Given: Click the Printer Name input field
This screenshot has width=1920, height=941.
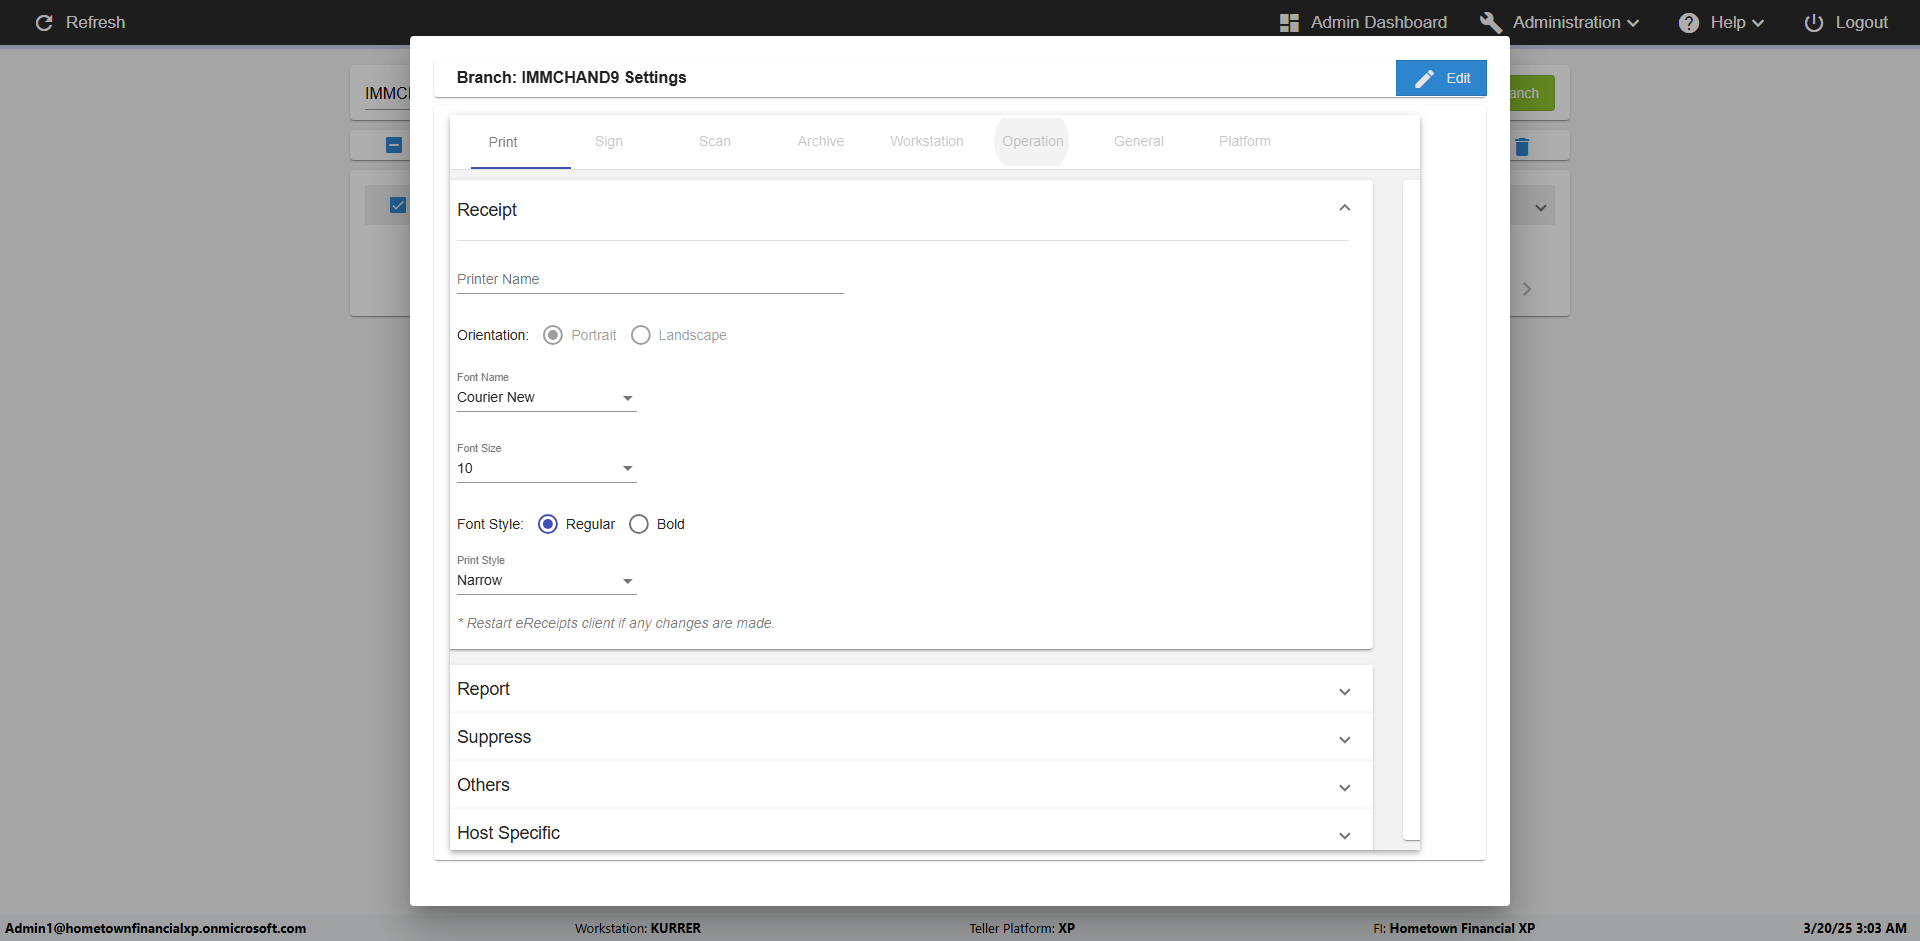Looking at the screenshot, I should point(650,280).
